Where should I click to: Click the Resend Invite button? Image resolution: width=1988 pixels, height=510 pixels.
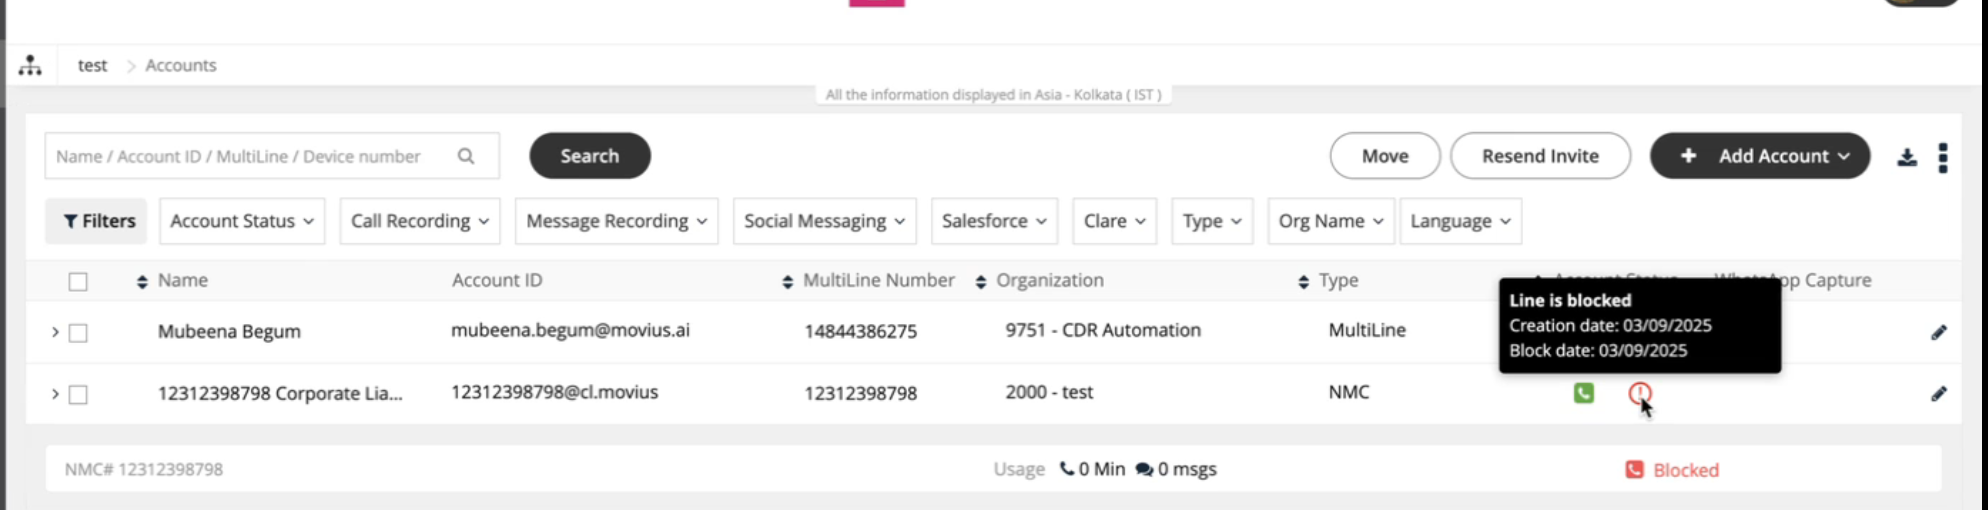(x=1539, y=156)
